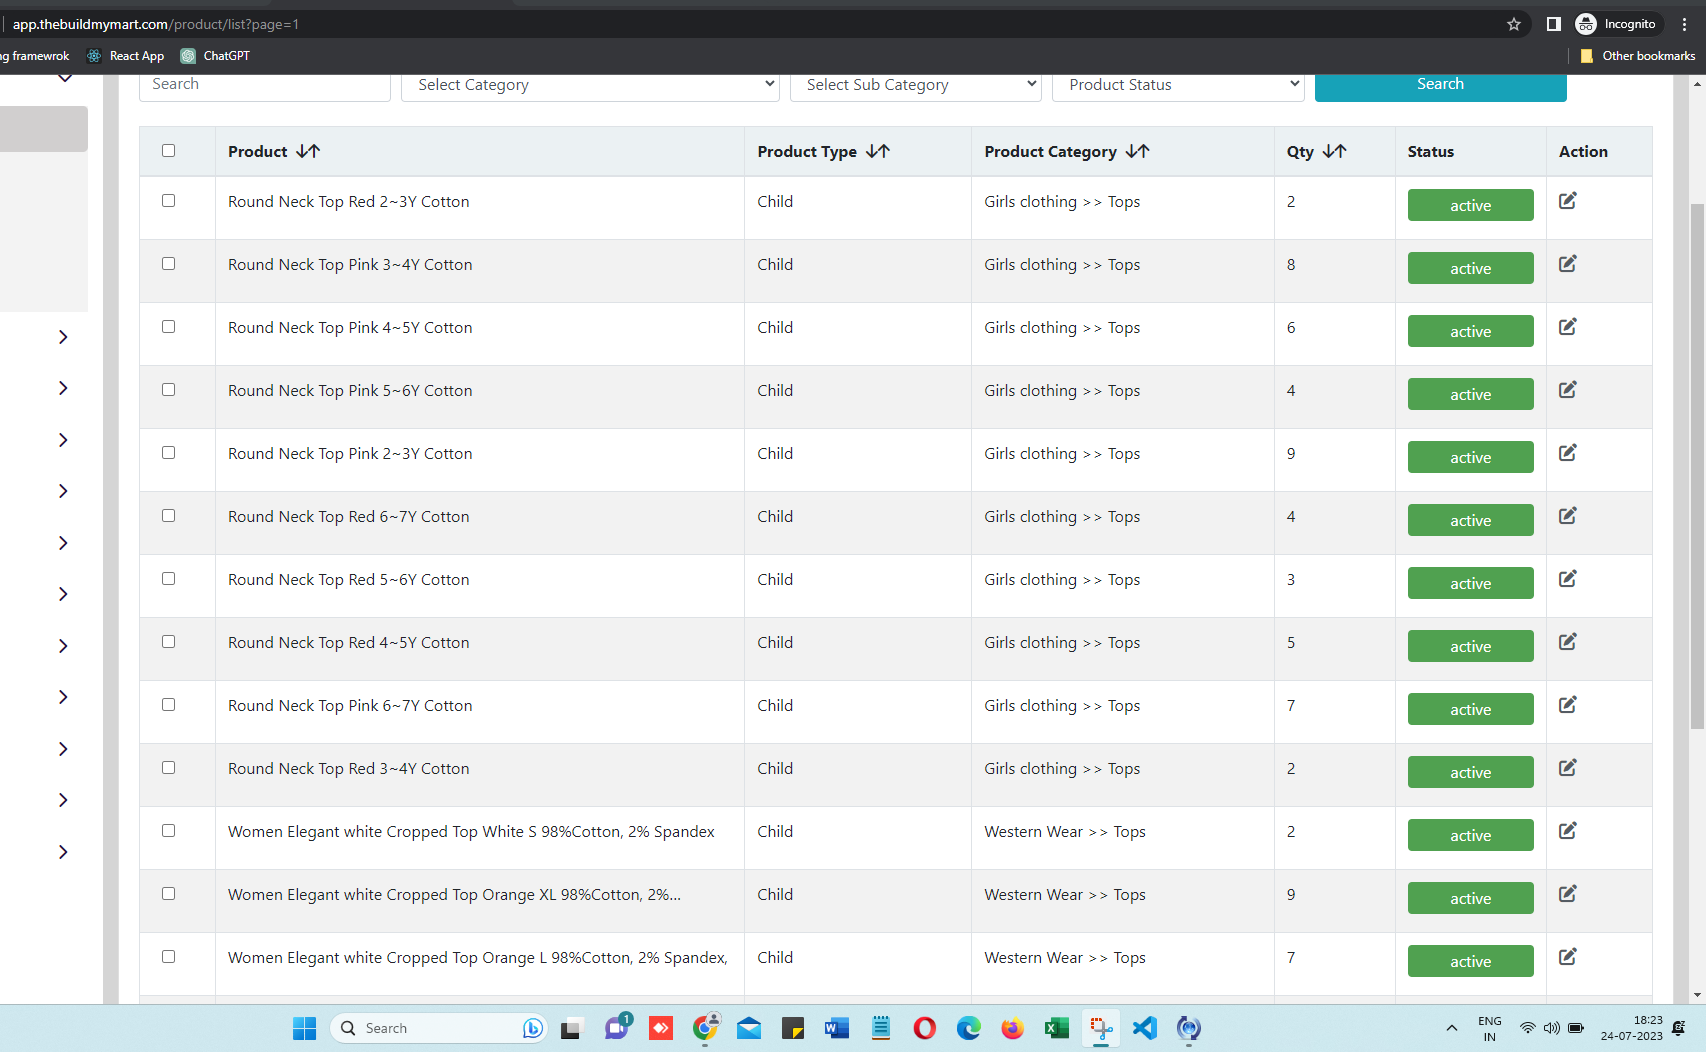Sort by Product column arrows

[x=308, y=151]
